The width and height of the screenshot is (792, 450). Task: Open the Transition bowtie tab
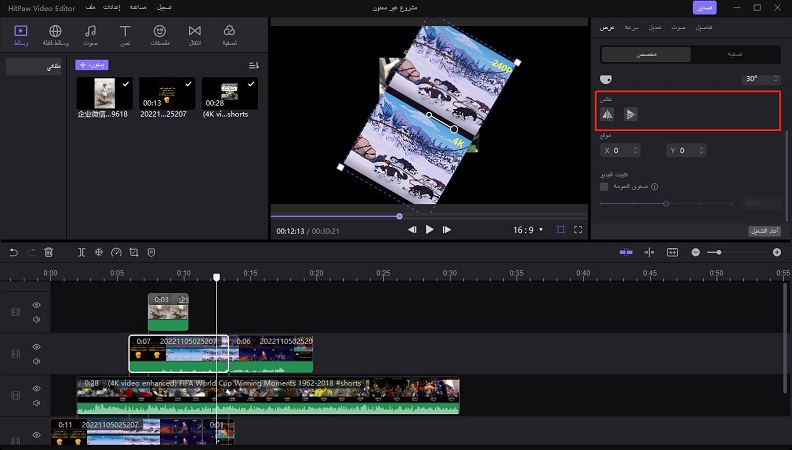tap(194, 35)
